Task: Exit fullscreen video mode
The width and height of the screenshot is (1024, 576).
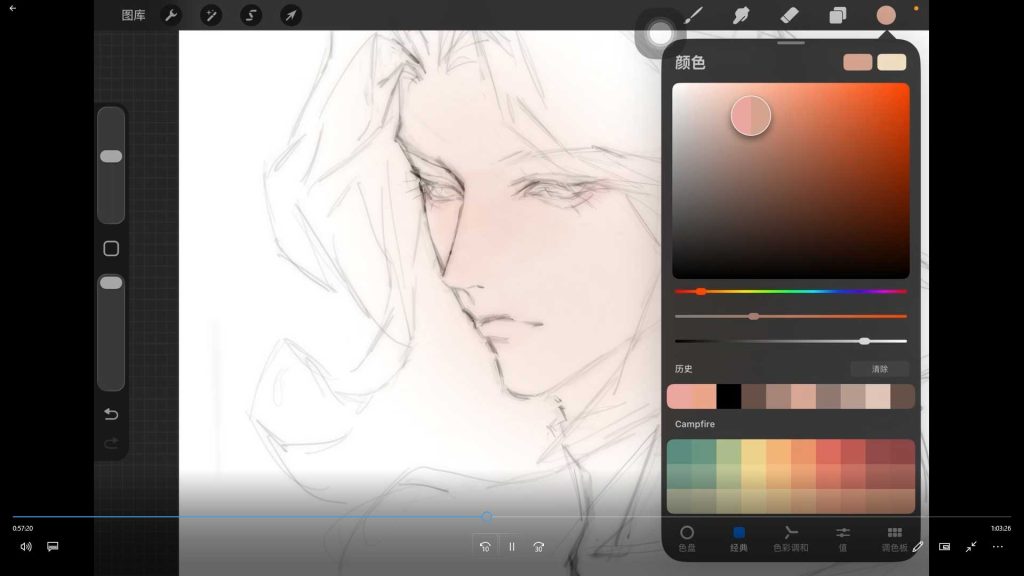Action: coord(971,547)
